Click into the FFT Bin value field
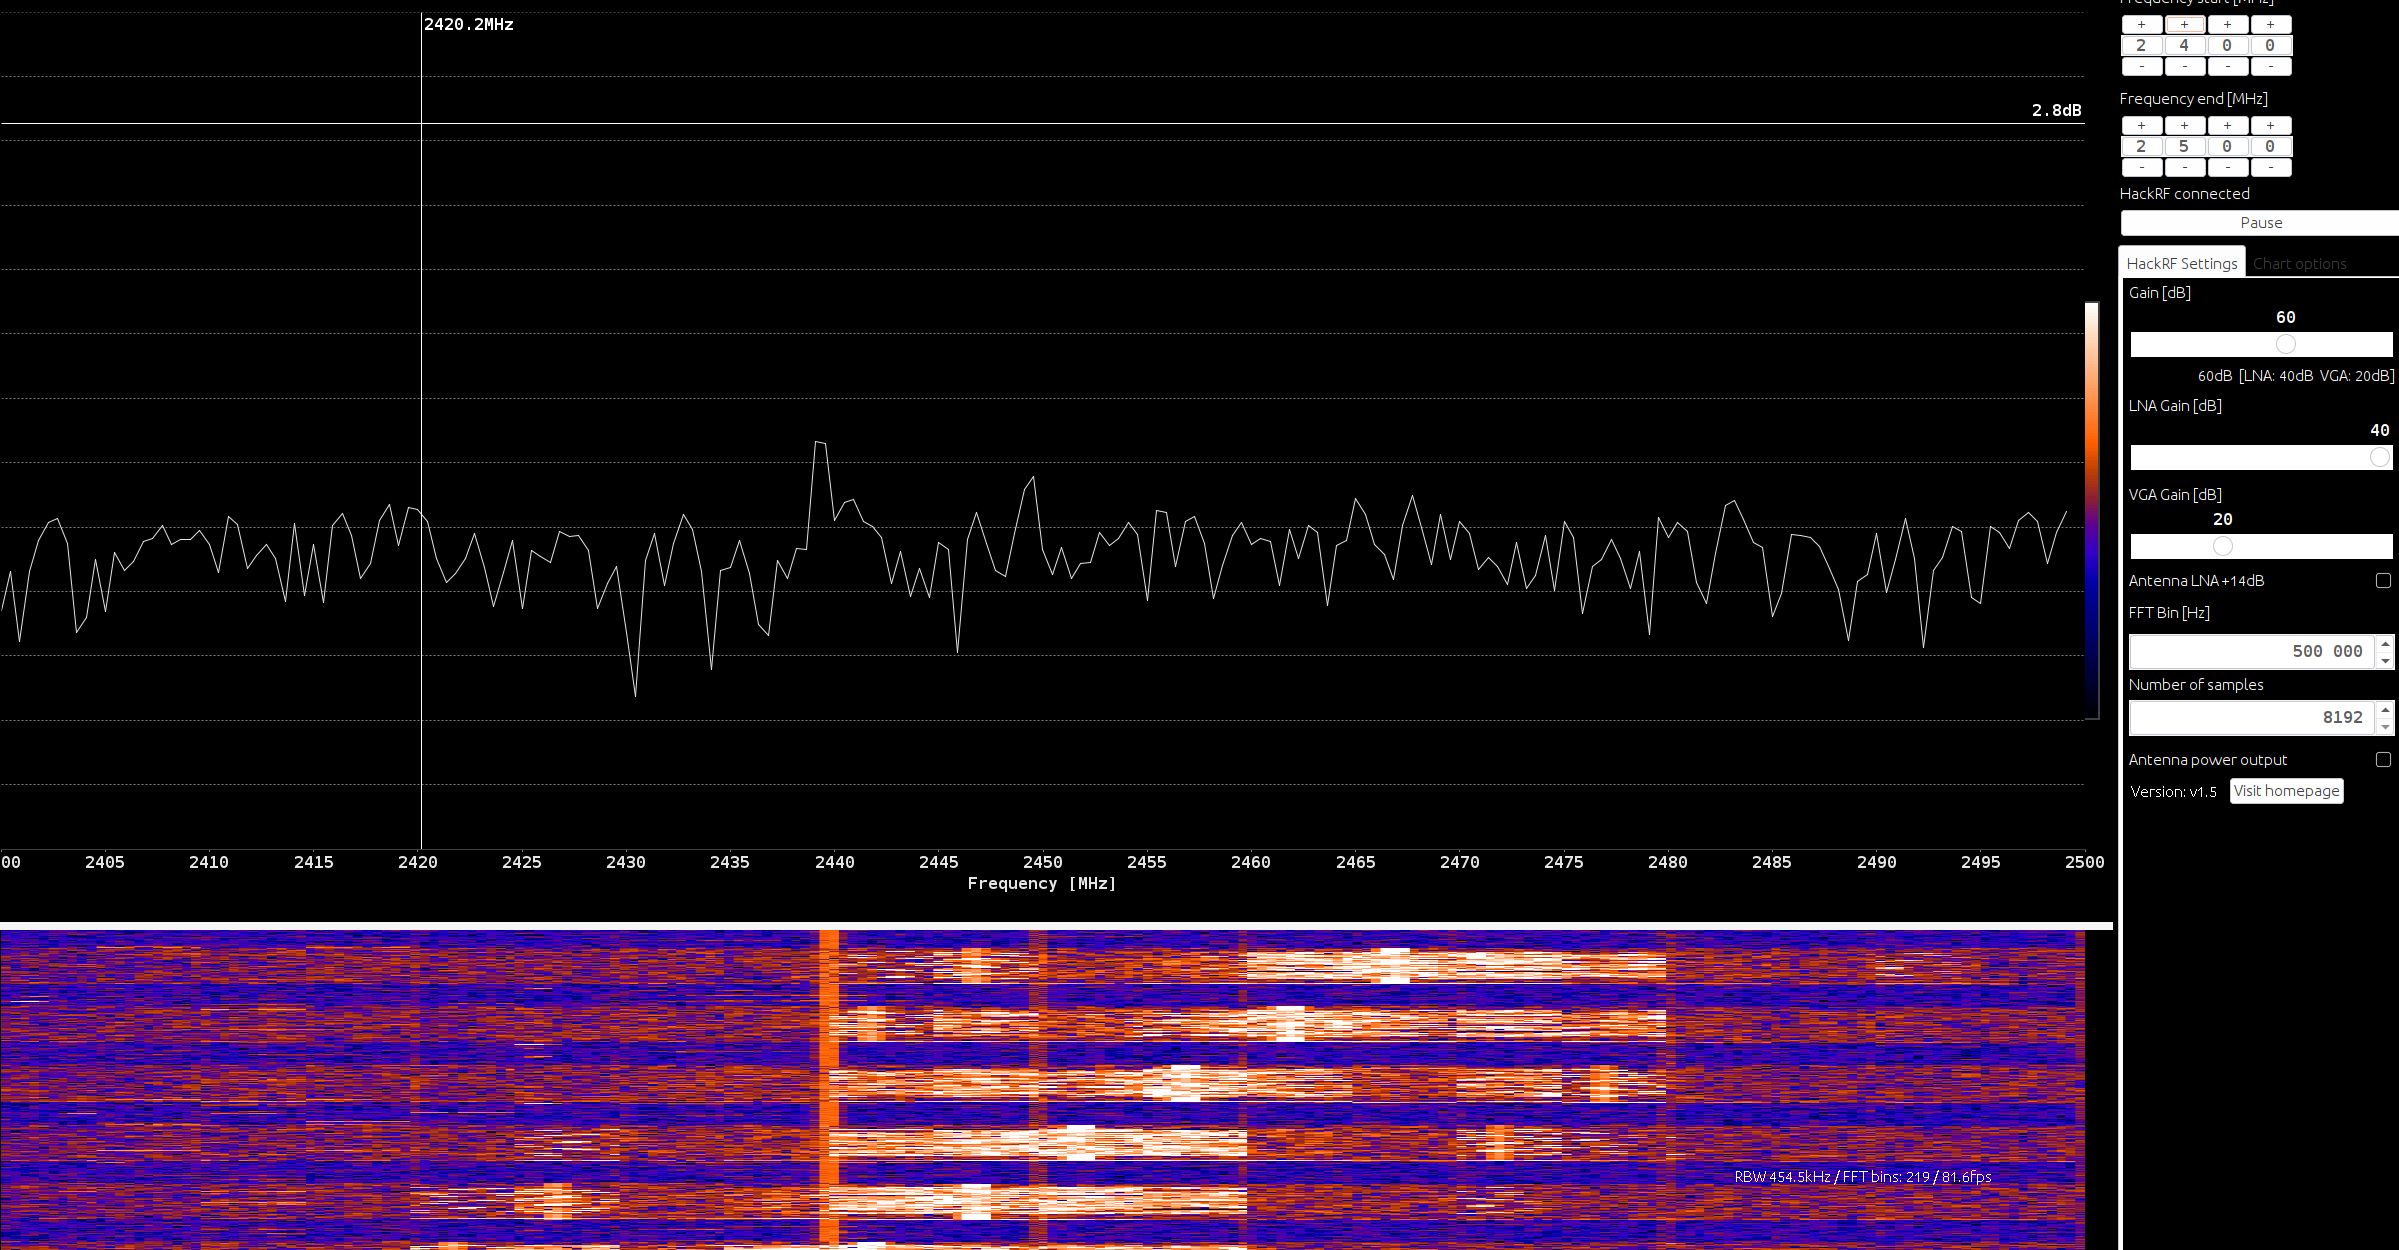2399x1250 pixels. [2251, 652]
